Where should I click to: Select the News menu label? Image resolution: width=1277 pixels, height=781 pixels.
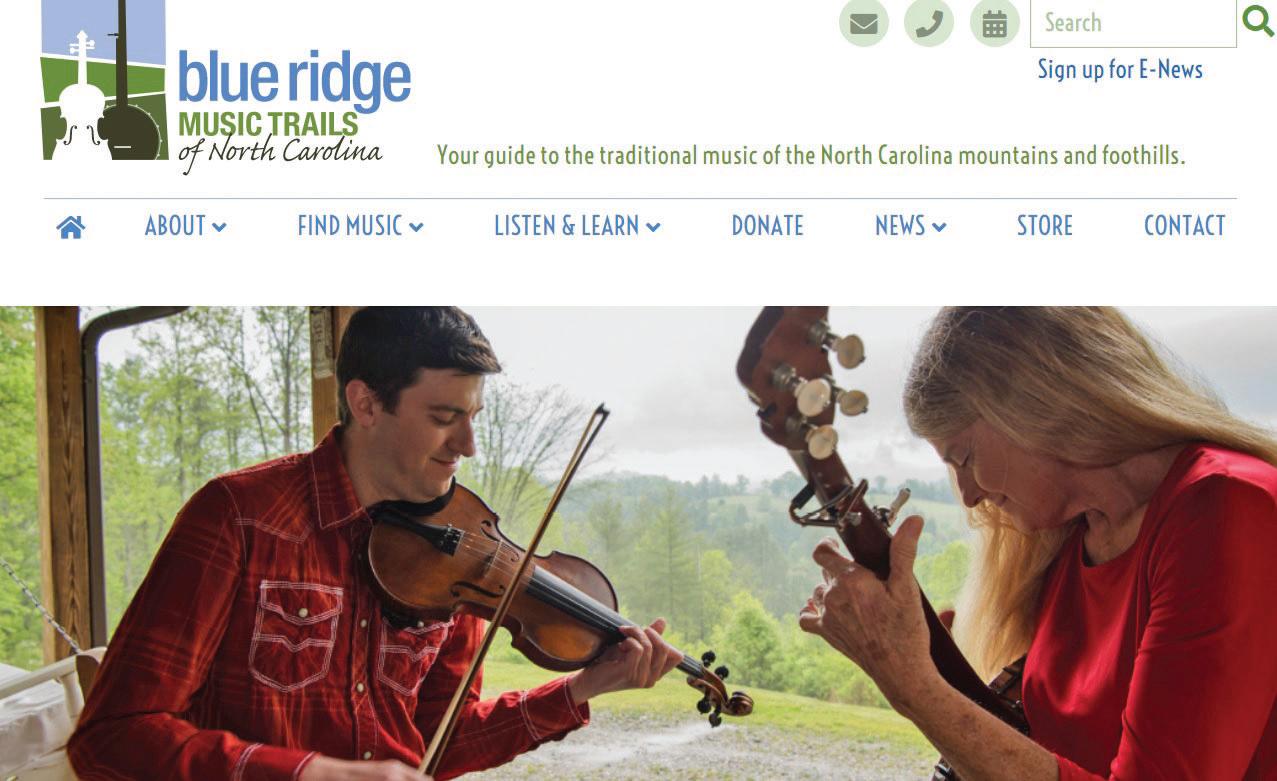point(900,226)
